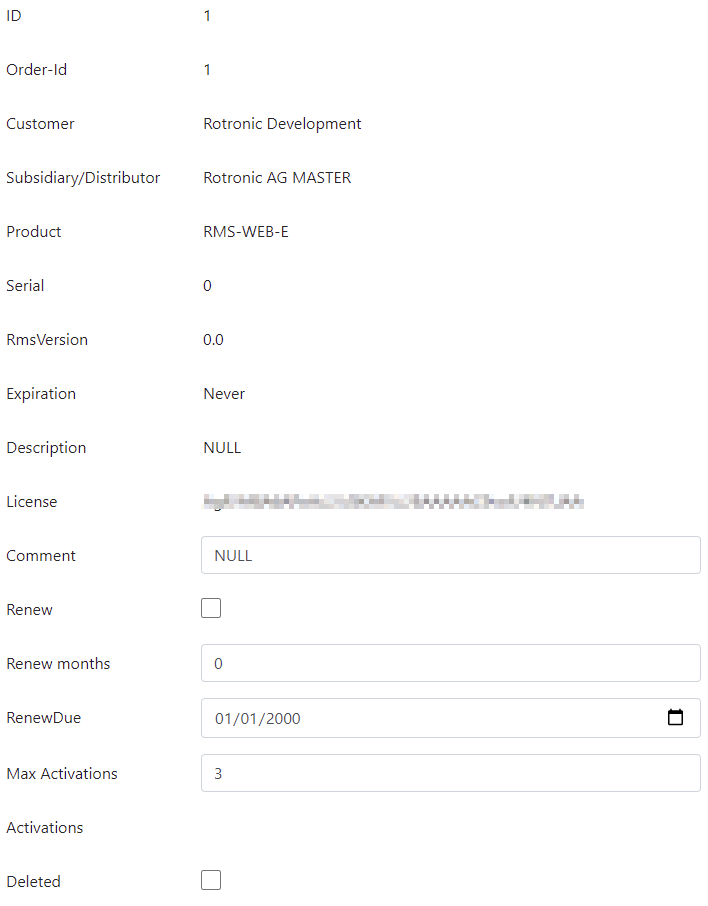
Task: Click the Serial label
Action: (25, 285)
